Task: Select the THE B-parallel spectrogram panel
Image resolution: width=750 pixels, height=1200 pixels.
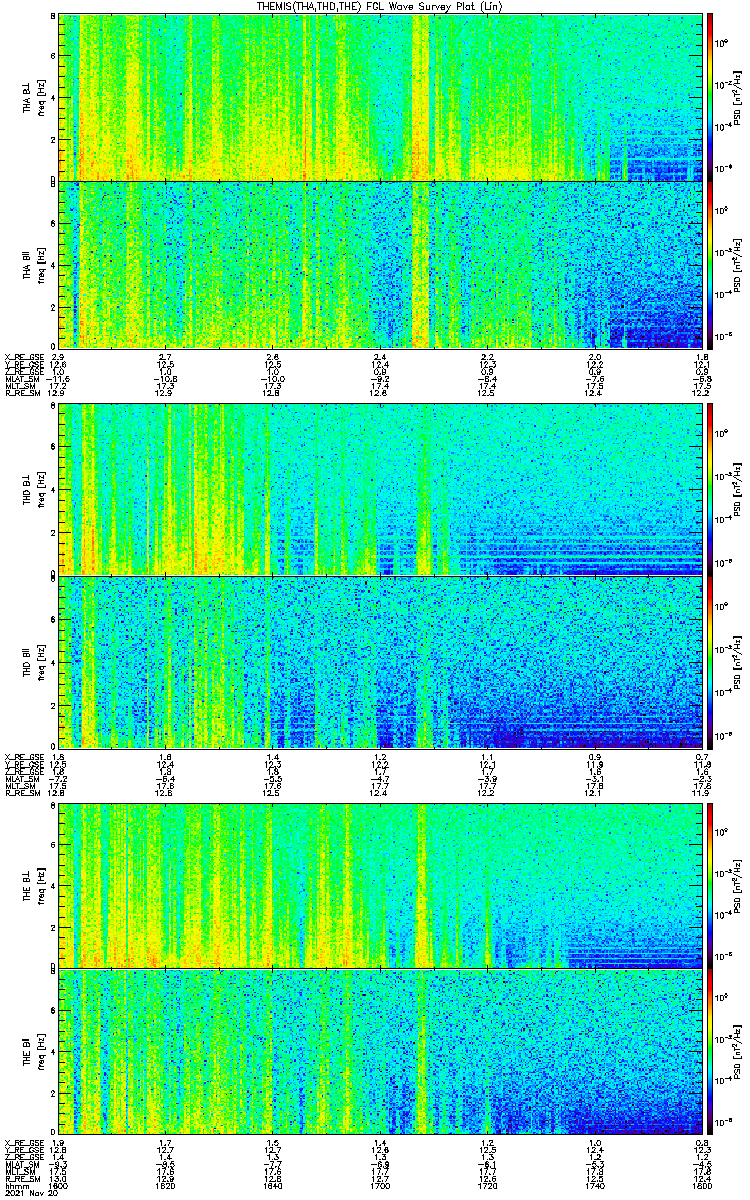Action: (x=380, y=1051)
